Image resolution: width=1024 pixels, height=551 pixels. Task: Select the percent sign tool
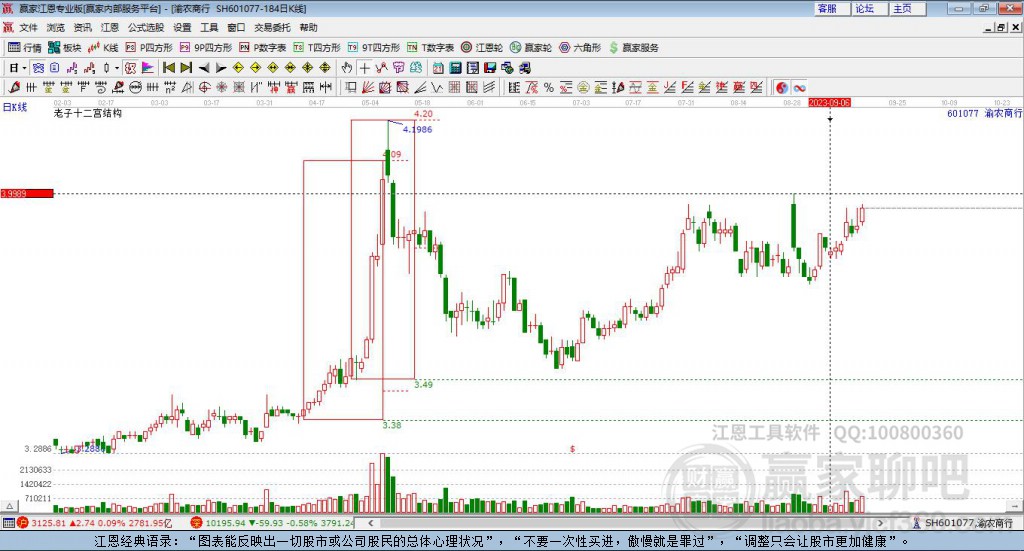pos(549,87)
